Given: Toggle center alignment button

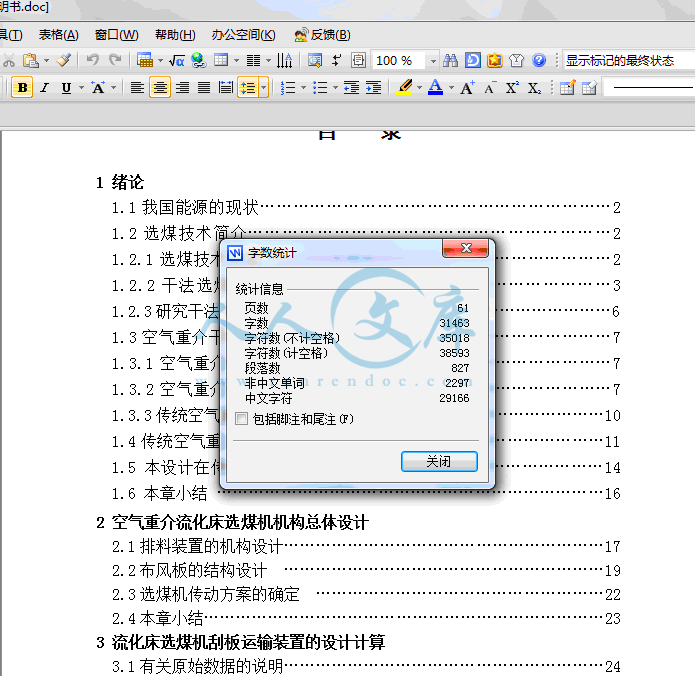Looking at the screenshot, I should (160, 88).
